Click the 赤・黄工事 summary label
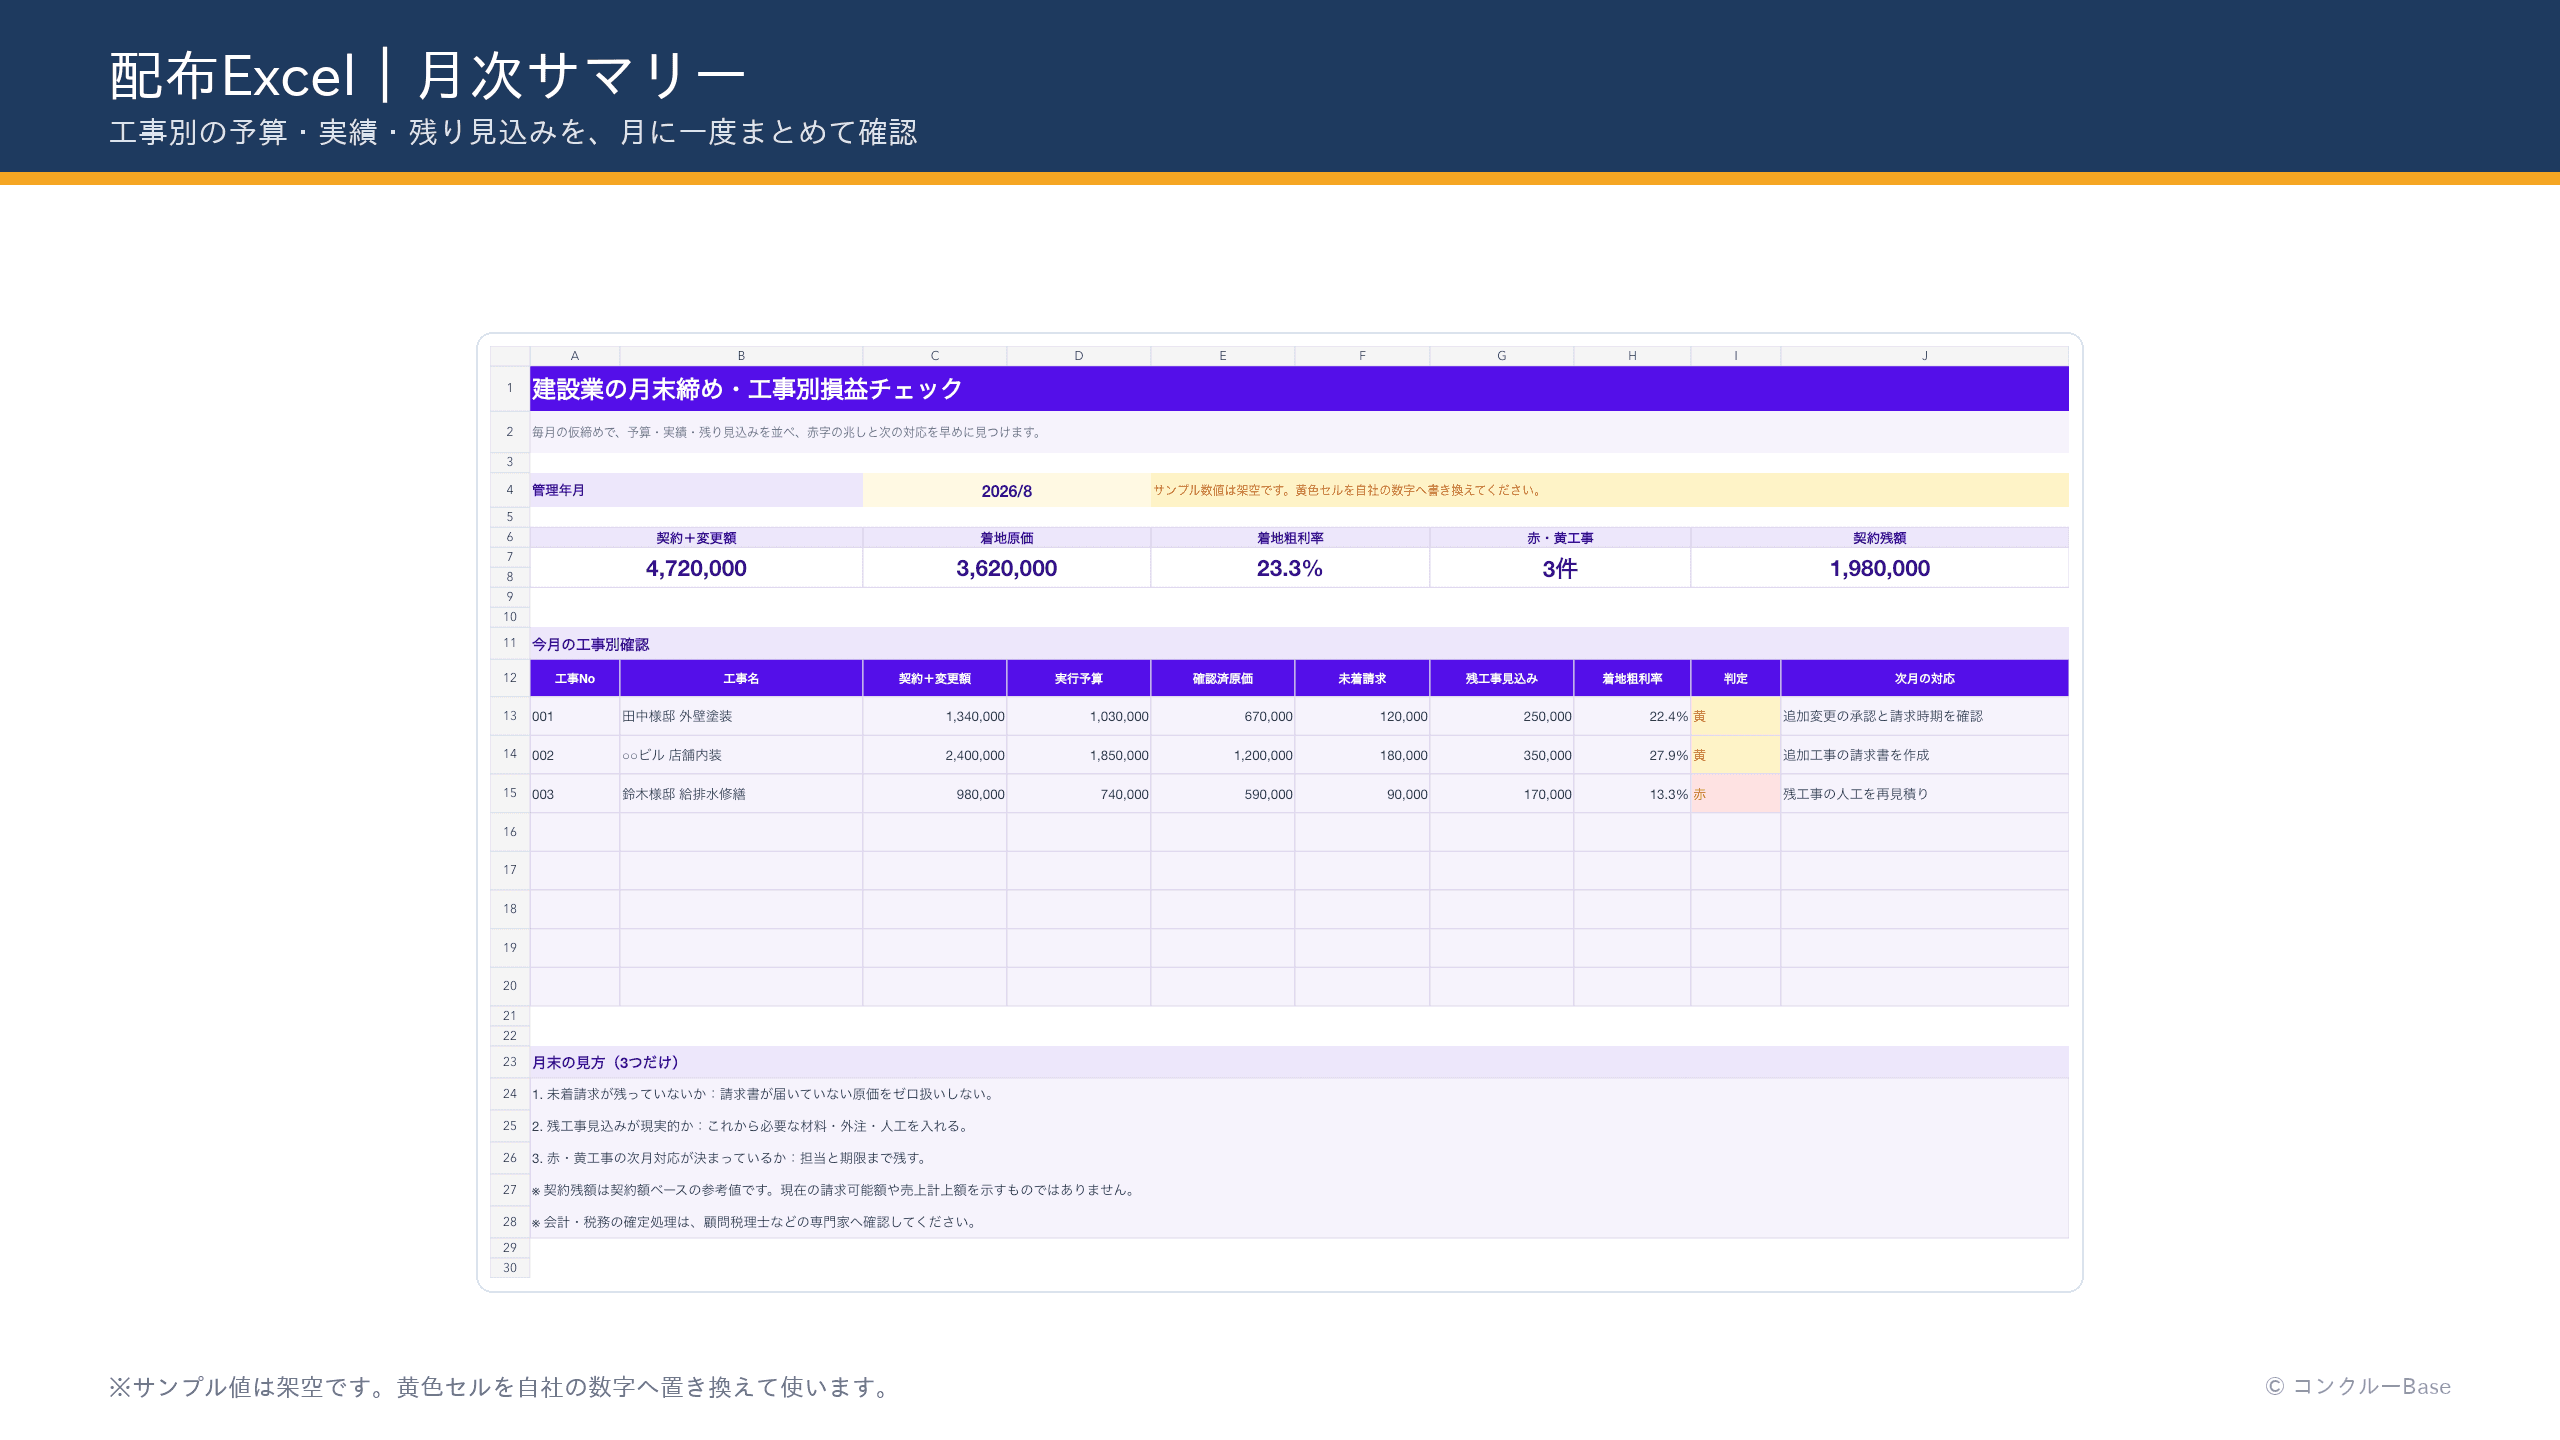This screenshot has height=1440, width=2560. 1560,538
